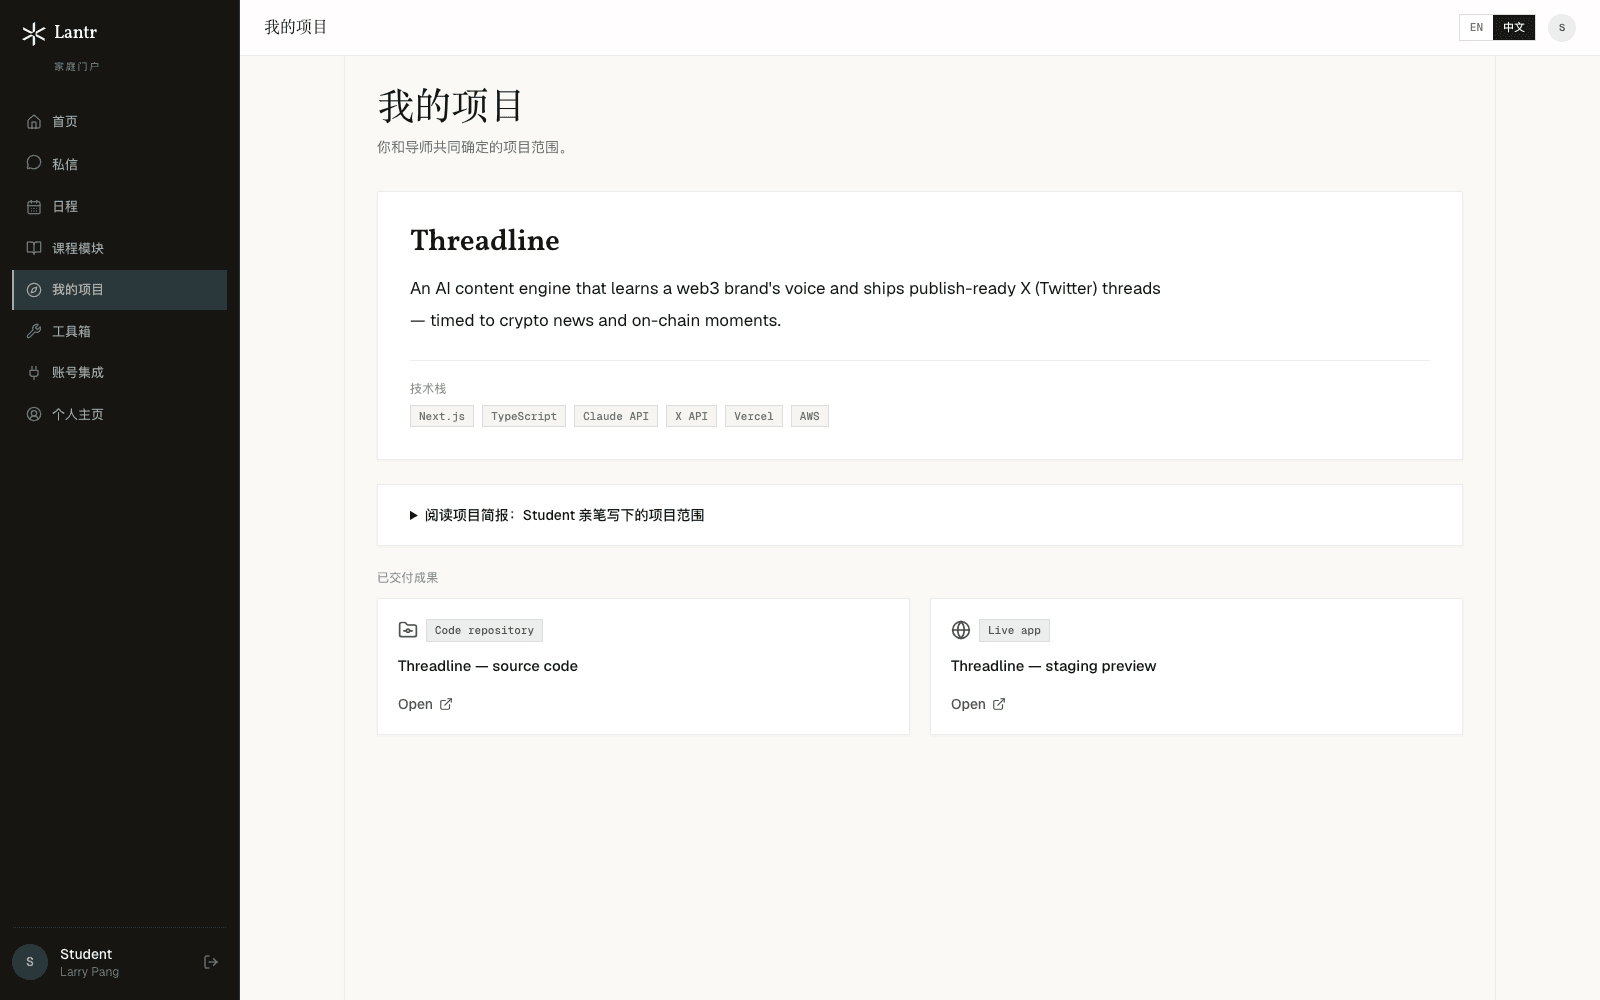Click the Lantr asterisk logo icon
The width and height of the screenshot is (1600, 1000).
(33, 34)
